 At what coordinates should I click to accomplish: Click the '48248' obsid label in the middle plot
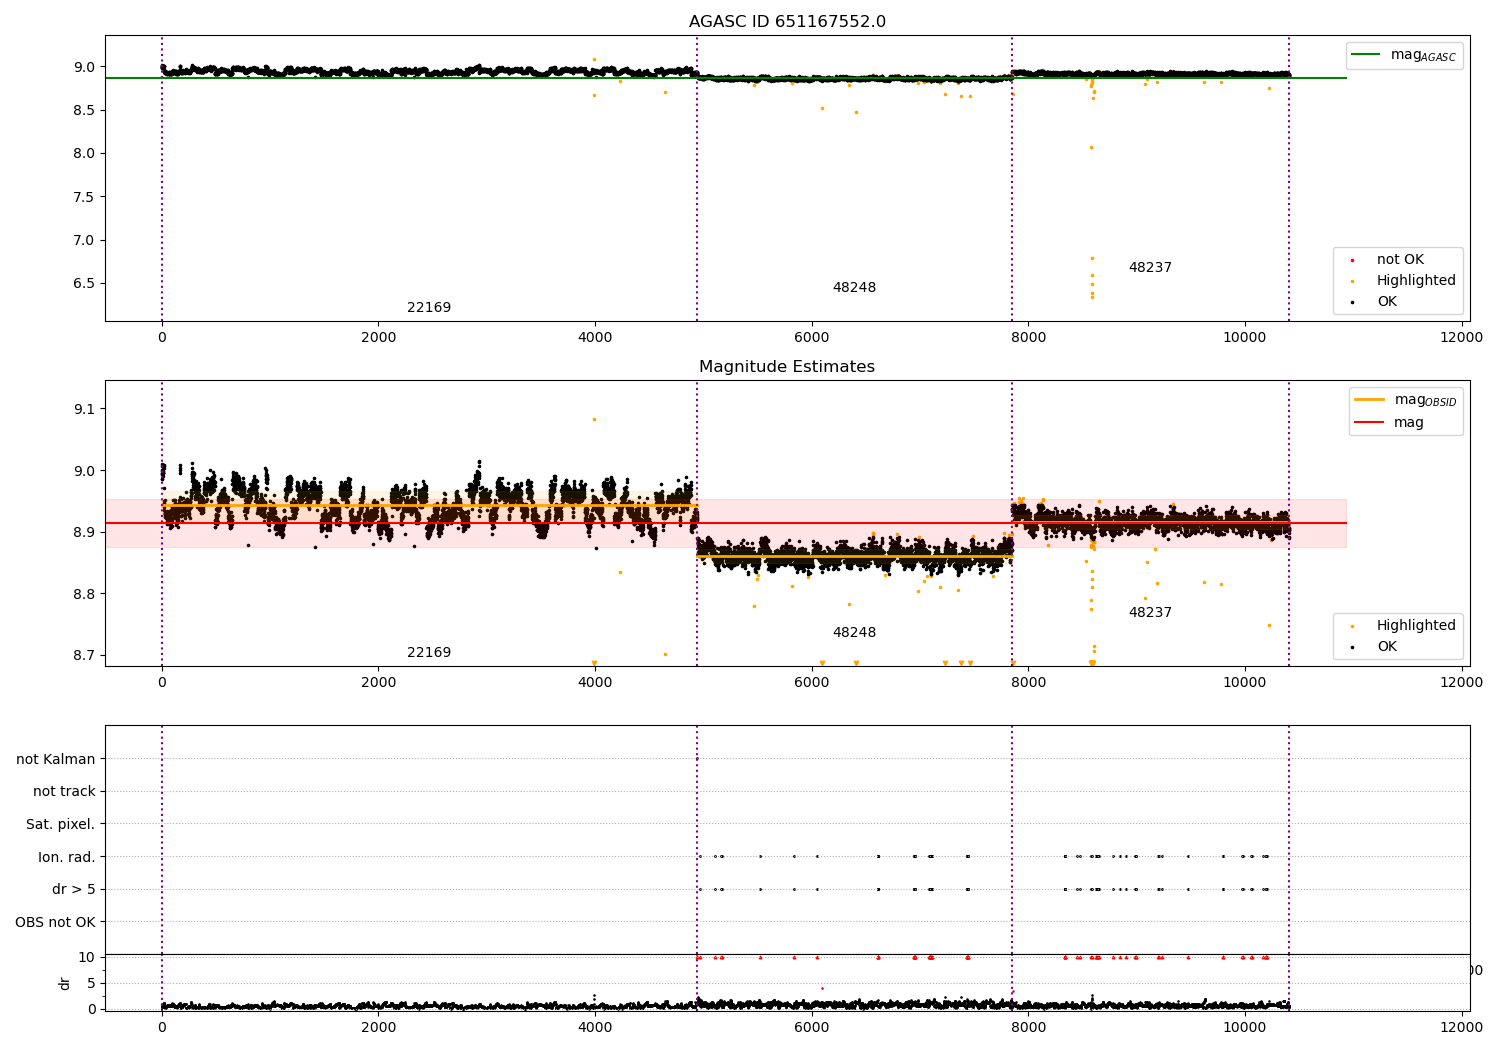(854, 633)
